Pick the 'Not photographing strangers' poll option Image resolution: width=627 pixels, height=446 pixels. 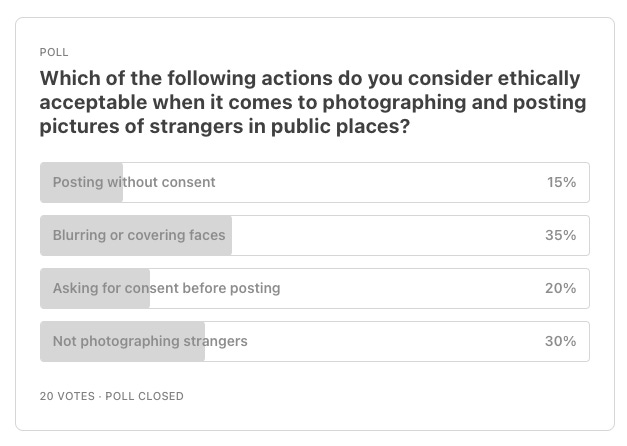(315, 341)
